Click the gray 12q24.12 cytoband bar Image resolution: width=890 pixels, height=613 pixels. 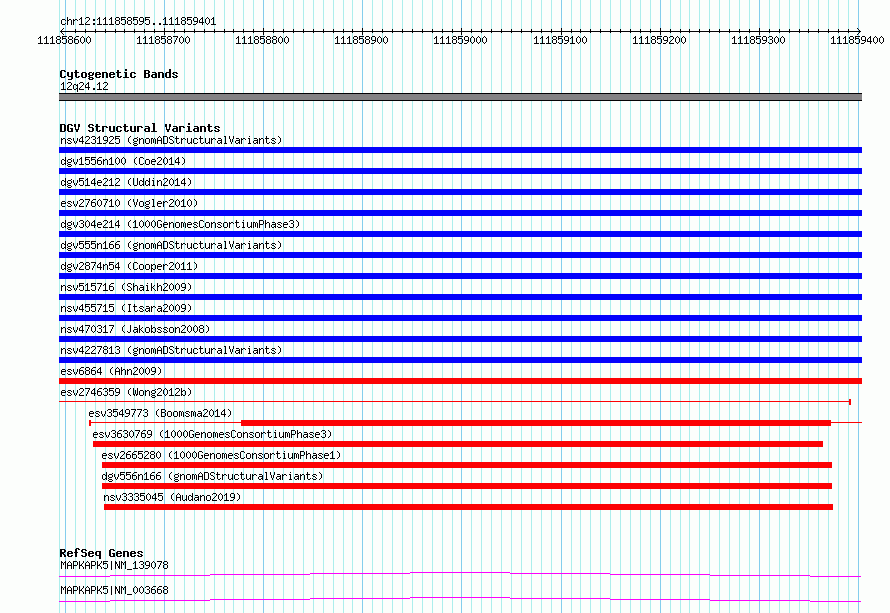pos(460,97)
